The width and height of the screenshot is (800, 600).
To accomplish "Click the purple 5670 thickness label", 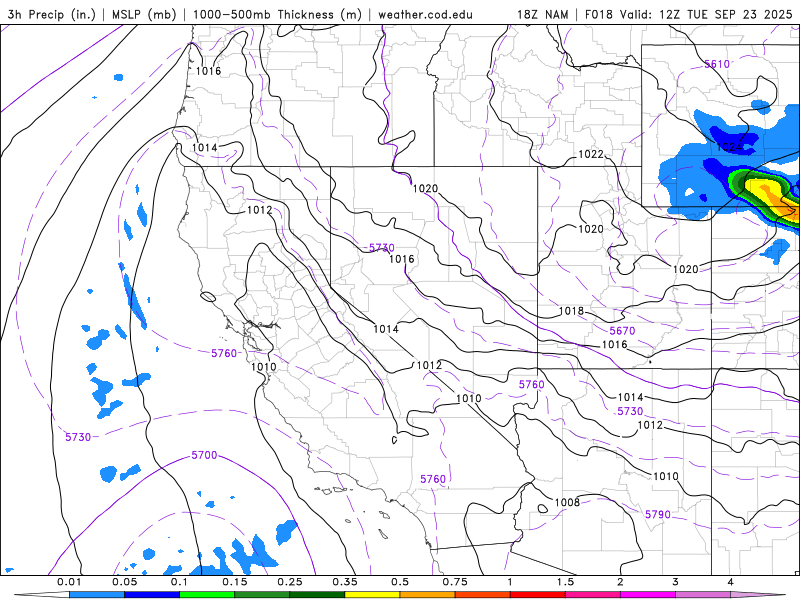I will (x=622, y=331).
